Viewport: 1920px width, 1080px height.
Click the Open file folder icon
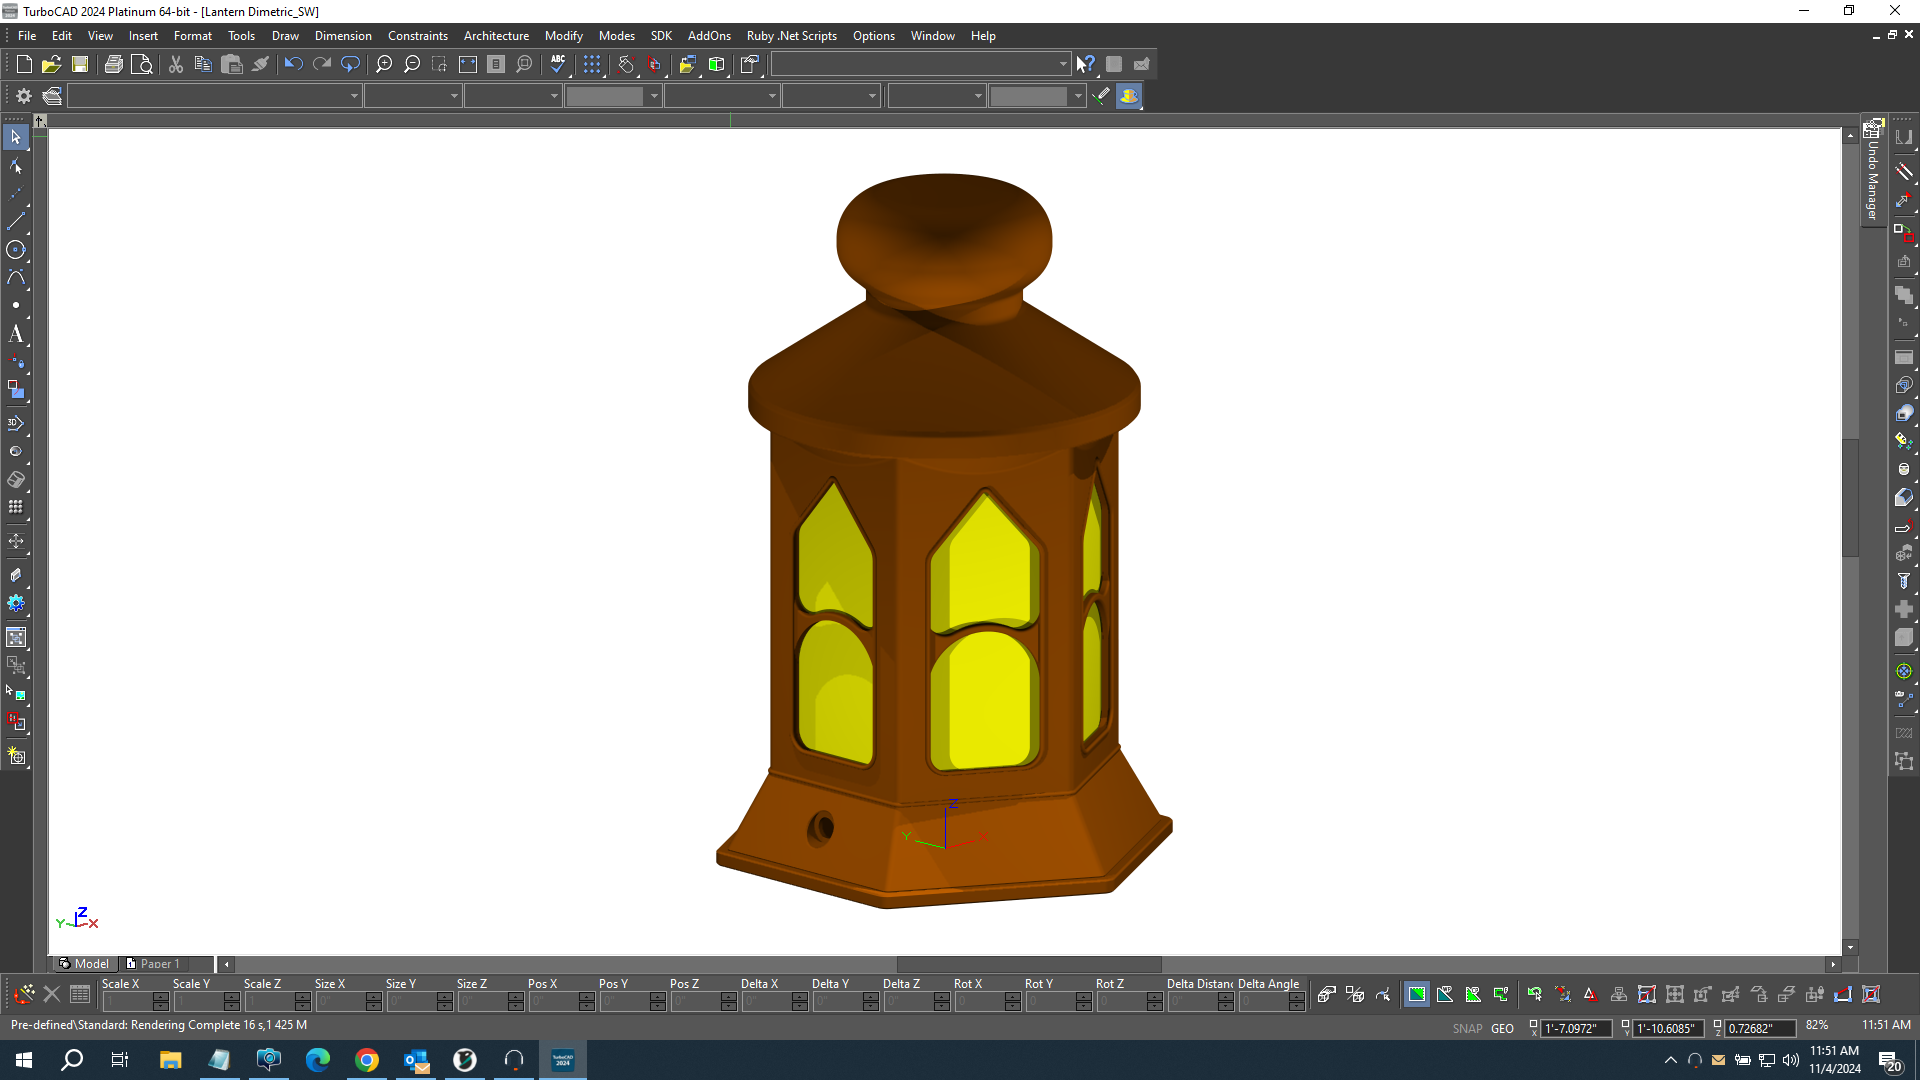tap(52, 64)
